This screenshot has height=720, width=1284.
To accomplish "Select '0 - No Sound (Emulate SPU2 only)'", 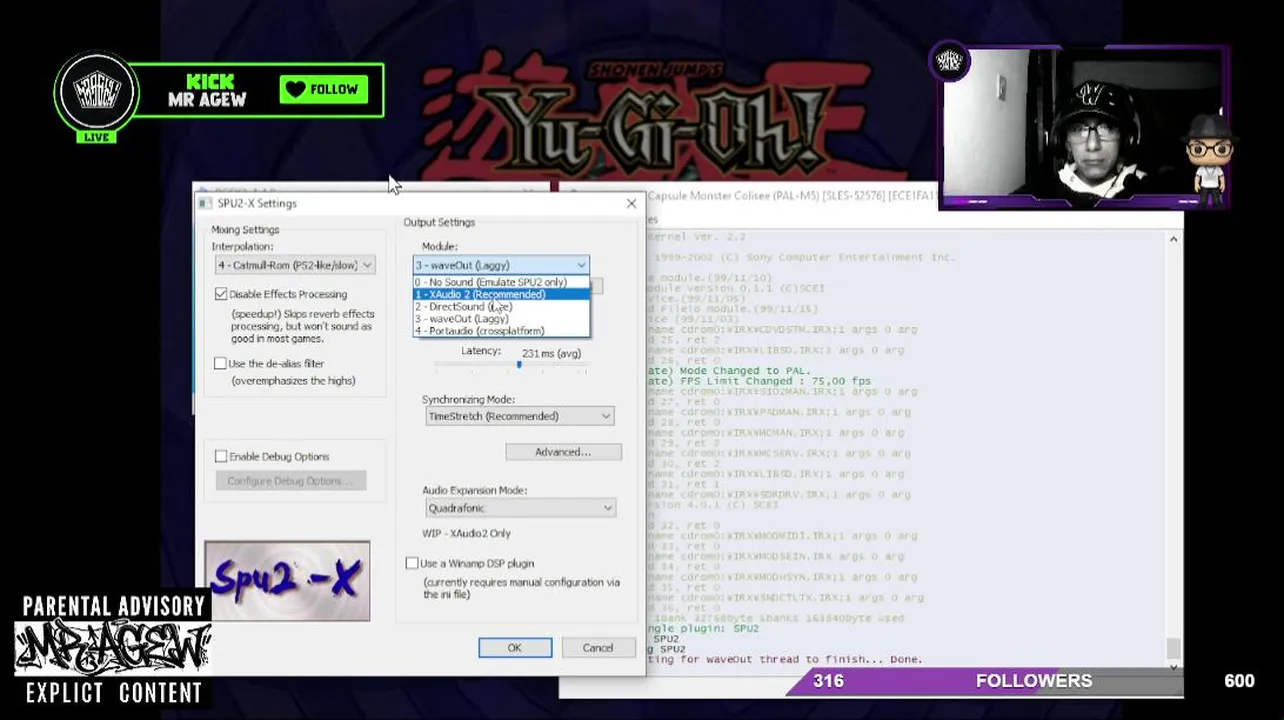I will [x=501, y=282].
